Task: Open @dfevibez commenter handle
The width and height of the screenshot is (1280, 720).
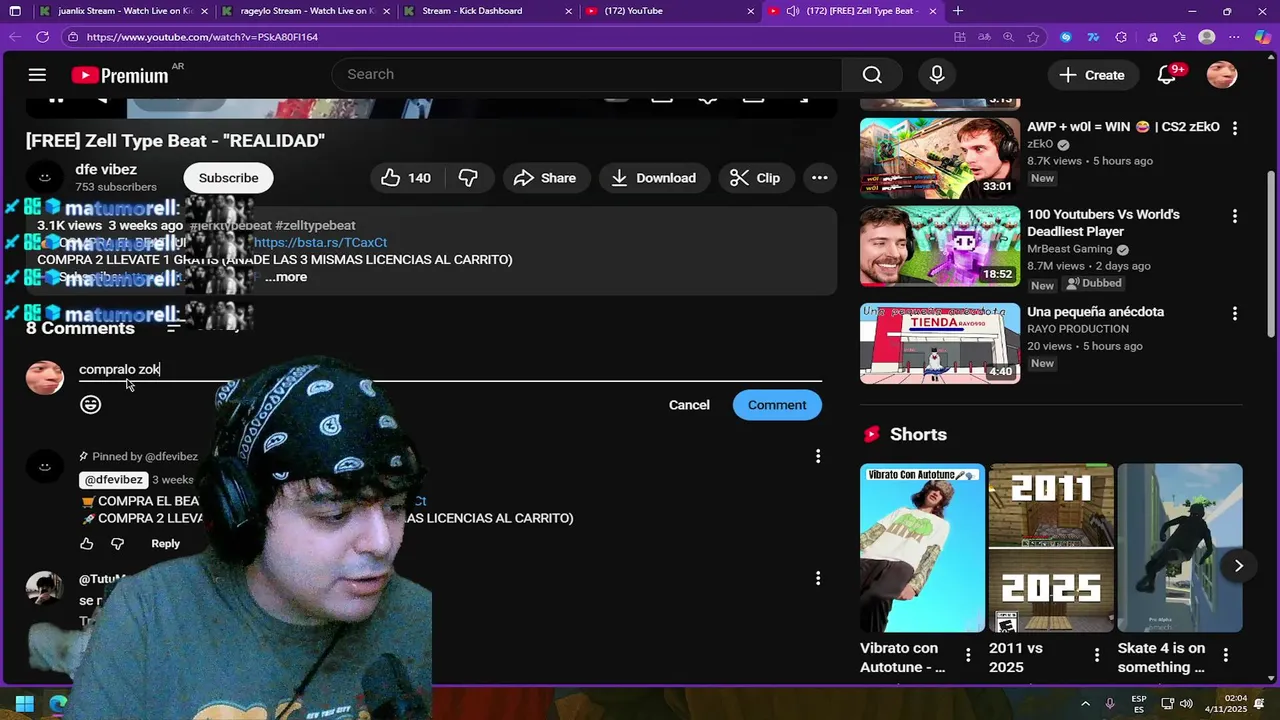Action: (113, 480)
